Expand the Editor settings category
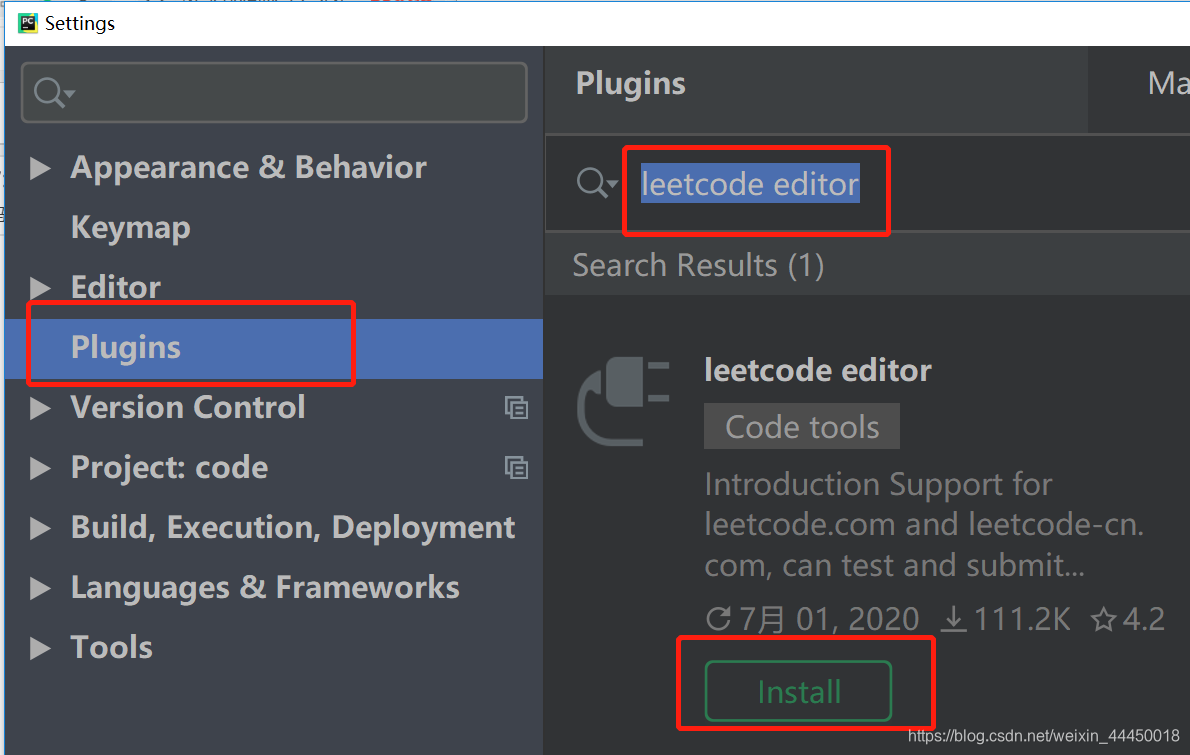Screen dimensions: 1190x755 click(x=40, y=287)
